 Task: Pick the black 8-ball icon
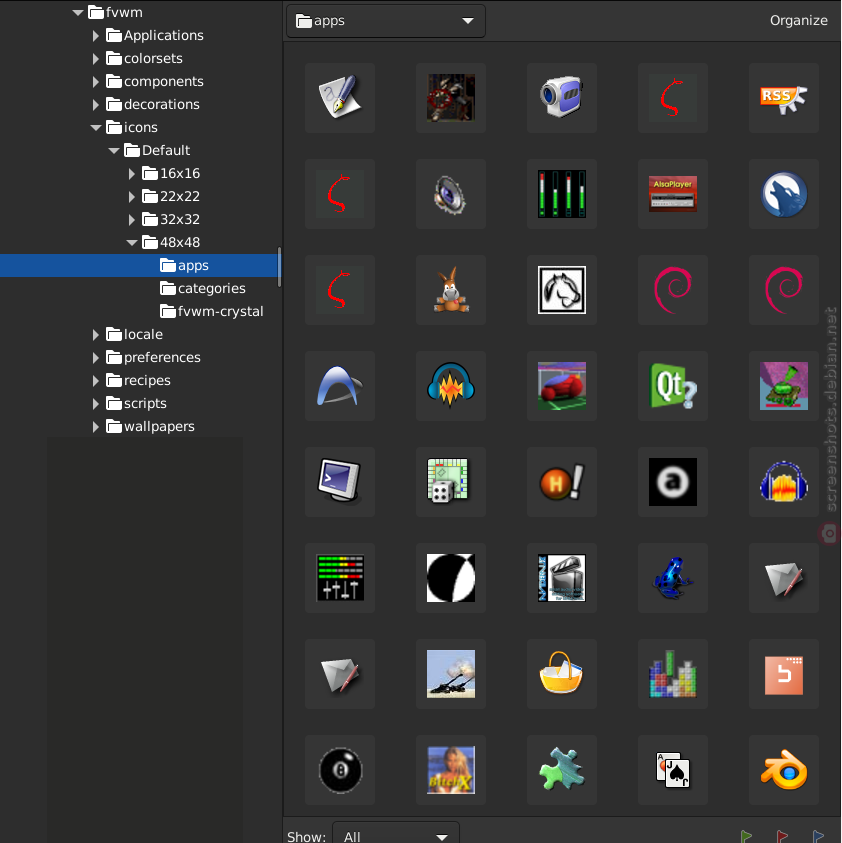pyautogui.click(x=340, y=770)
